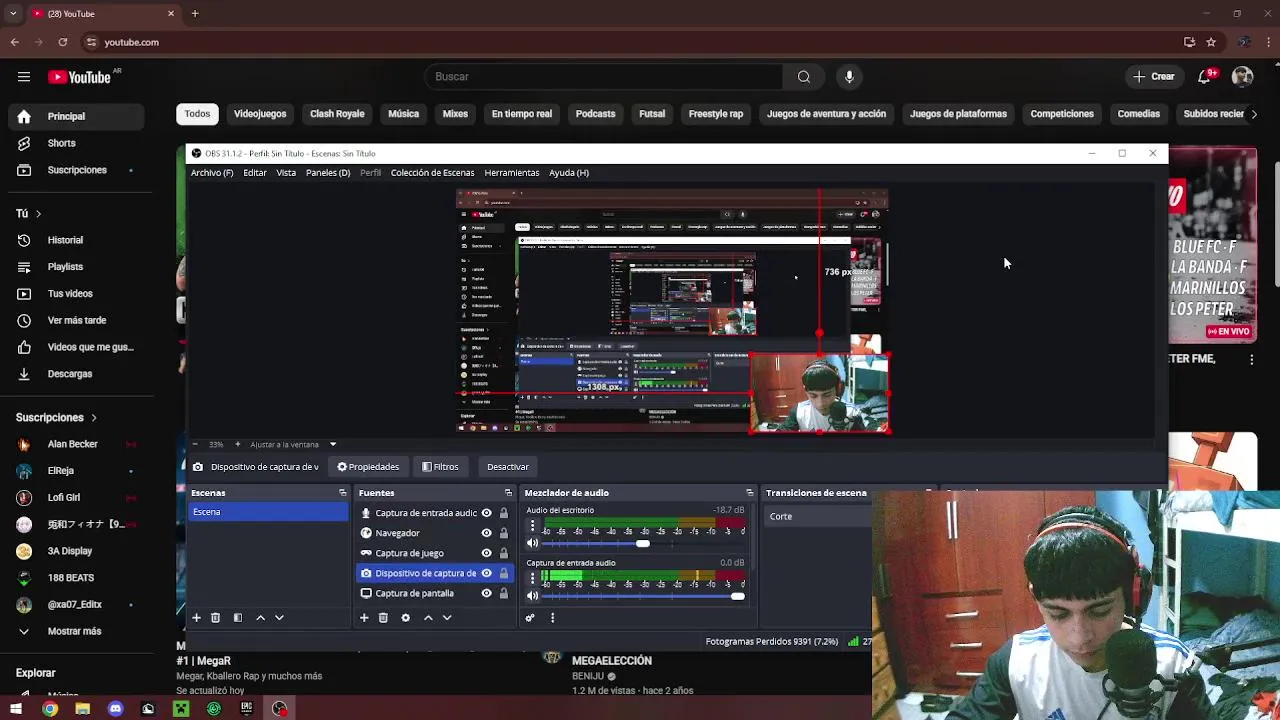Add a new scene in Escenas
Image resolution: width=1280 pixels, height=720 pixels.
coord(196,618)
